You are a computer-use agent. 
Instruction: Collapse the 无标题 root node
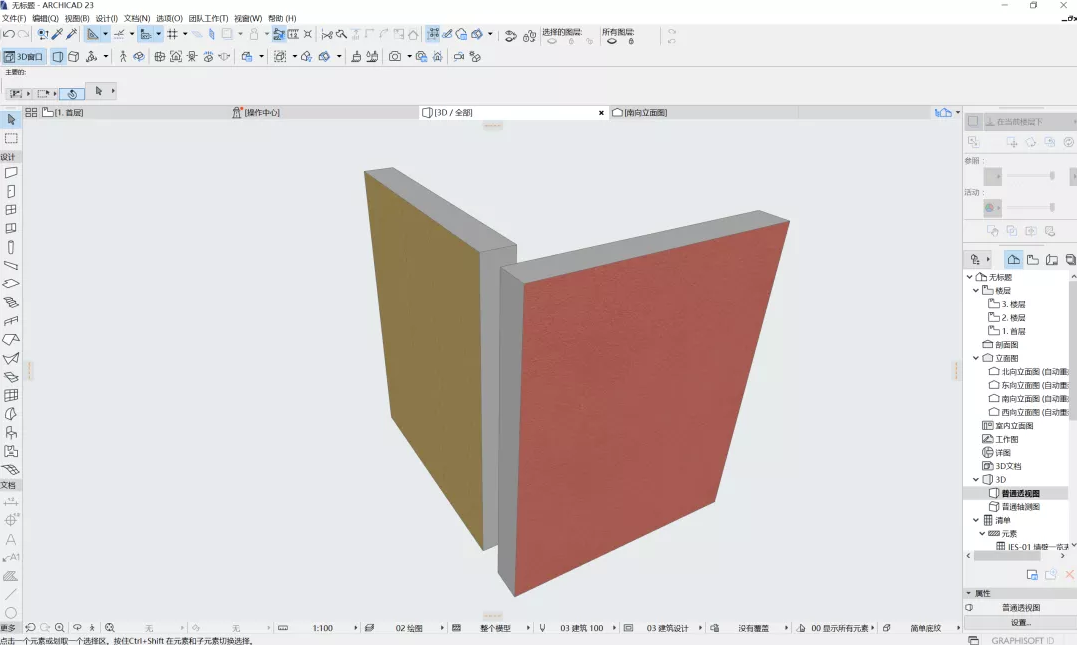pos(970,277)
